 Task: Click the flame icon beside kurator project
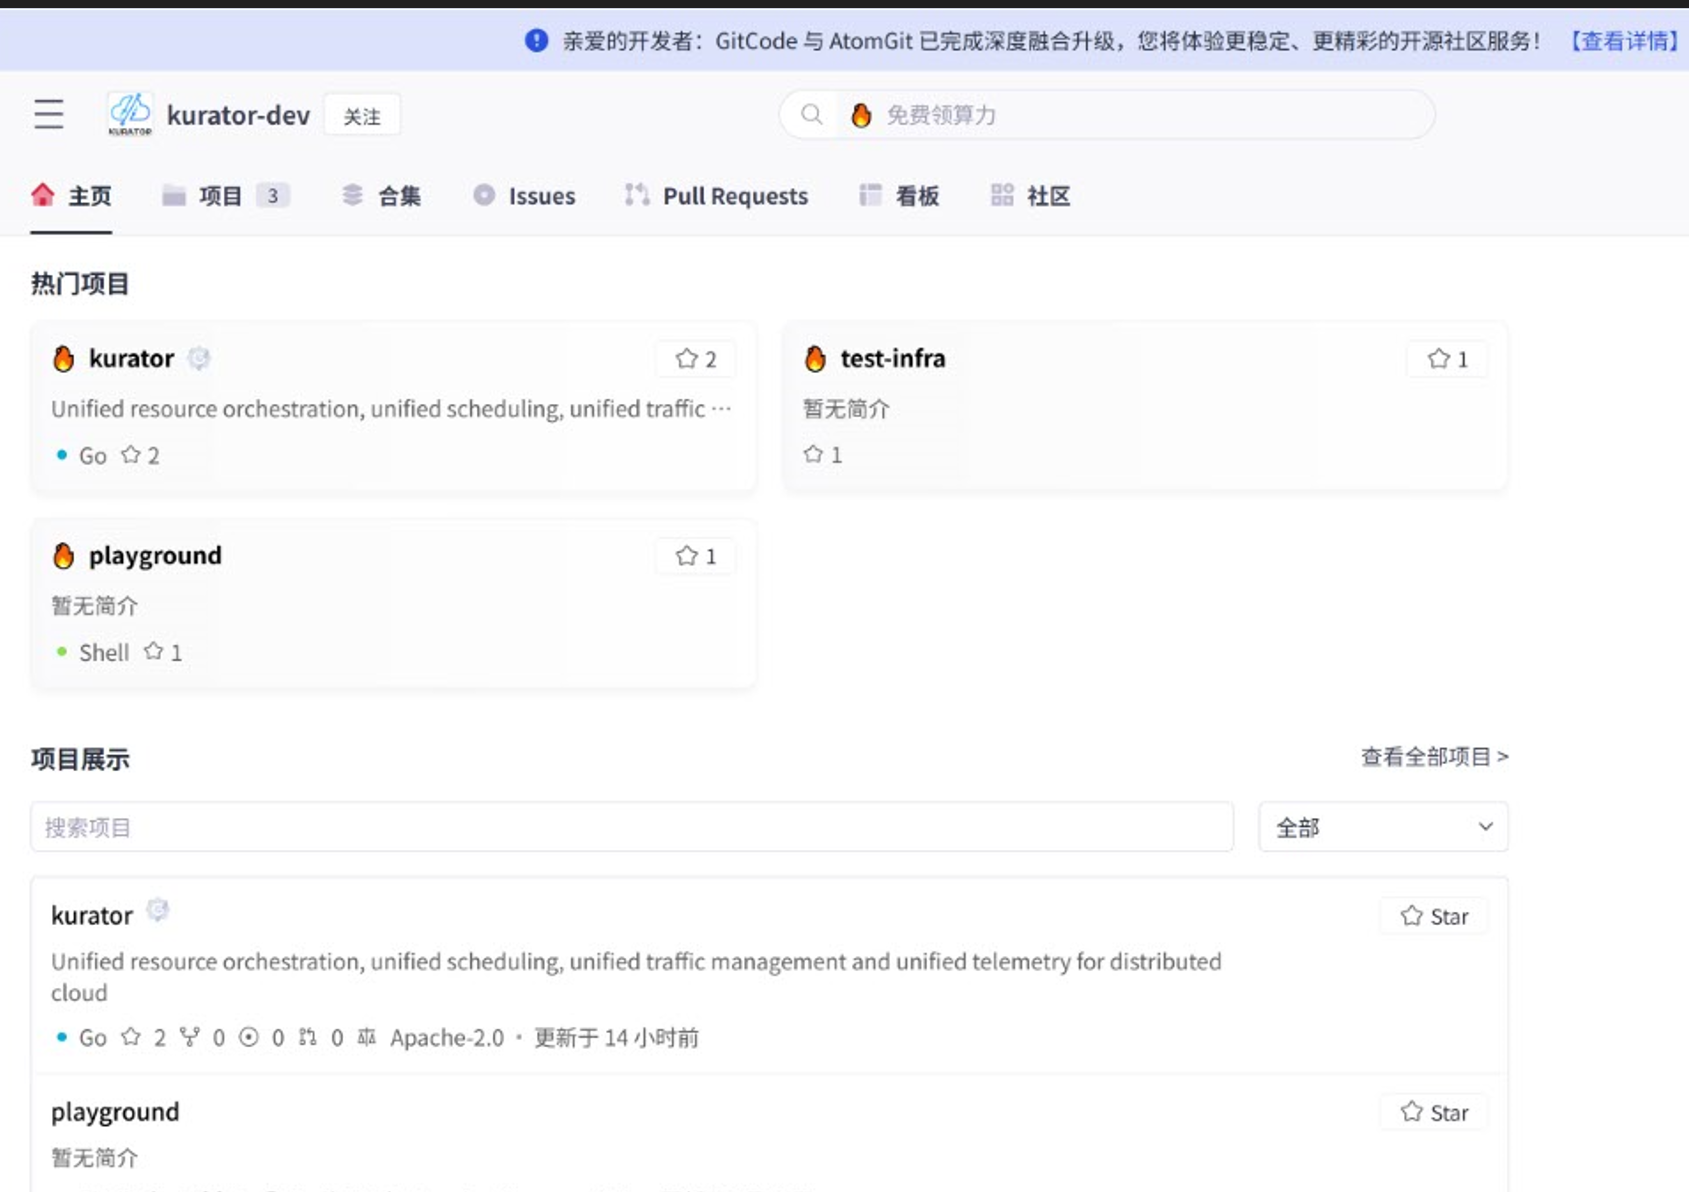(64, 358)
